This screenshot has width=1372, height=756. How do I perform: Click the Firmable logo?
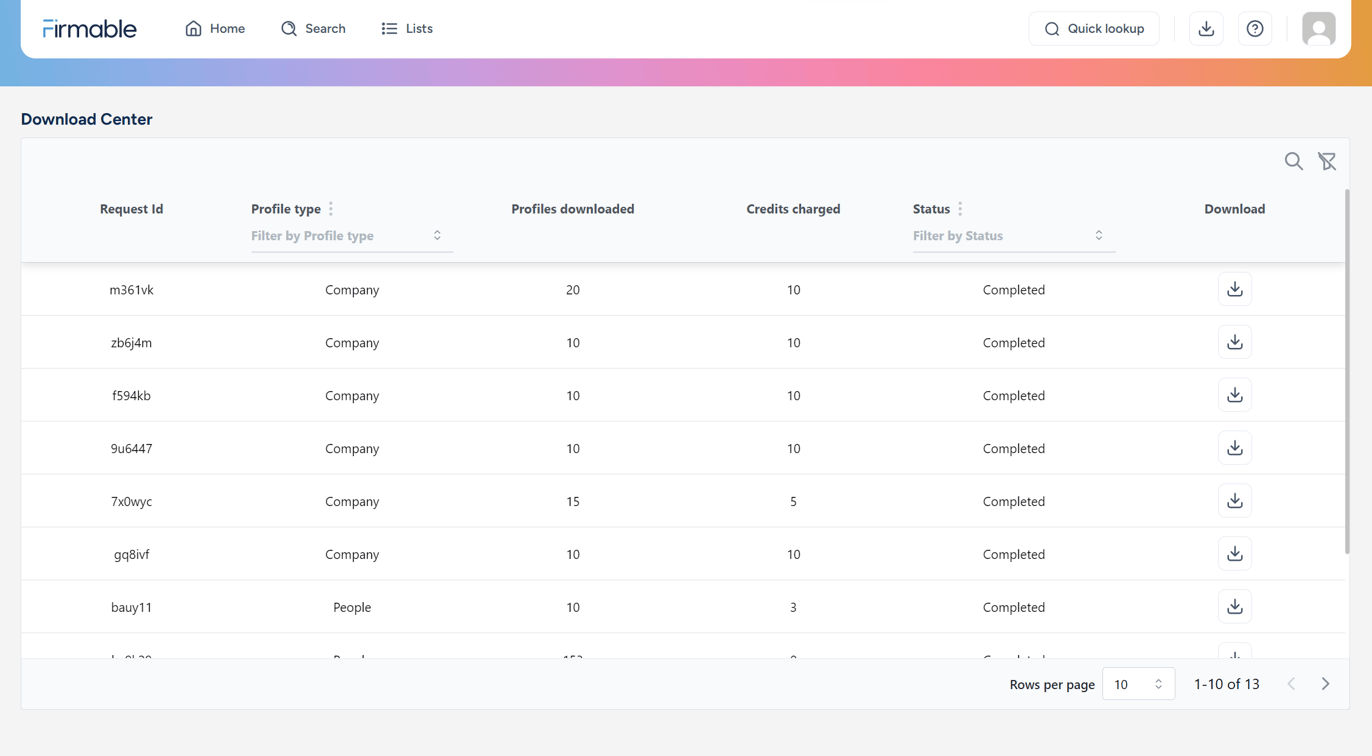point(89,29)
